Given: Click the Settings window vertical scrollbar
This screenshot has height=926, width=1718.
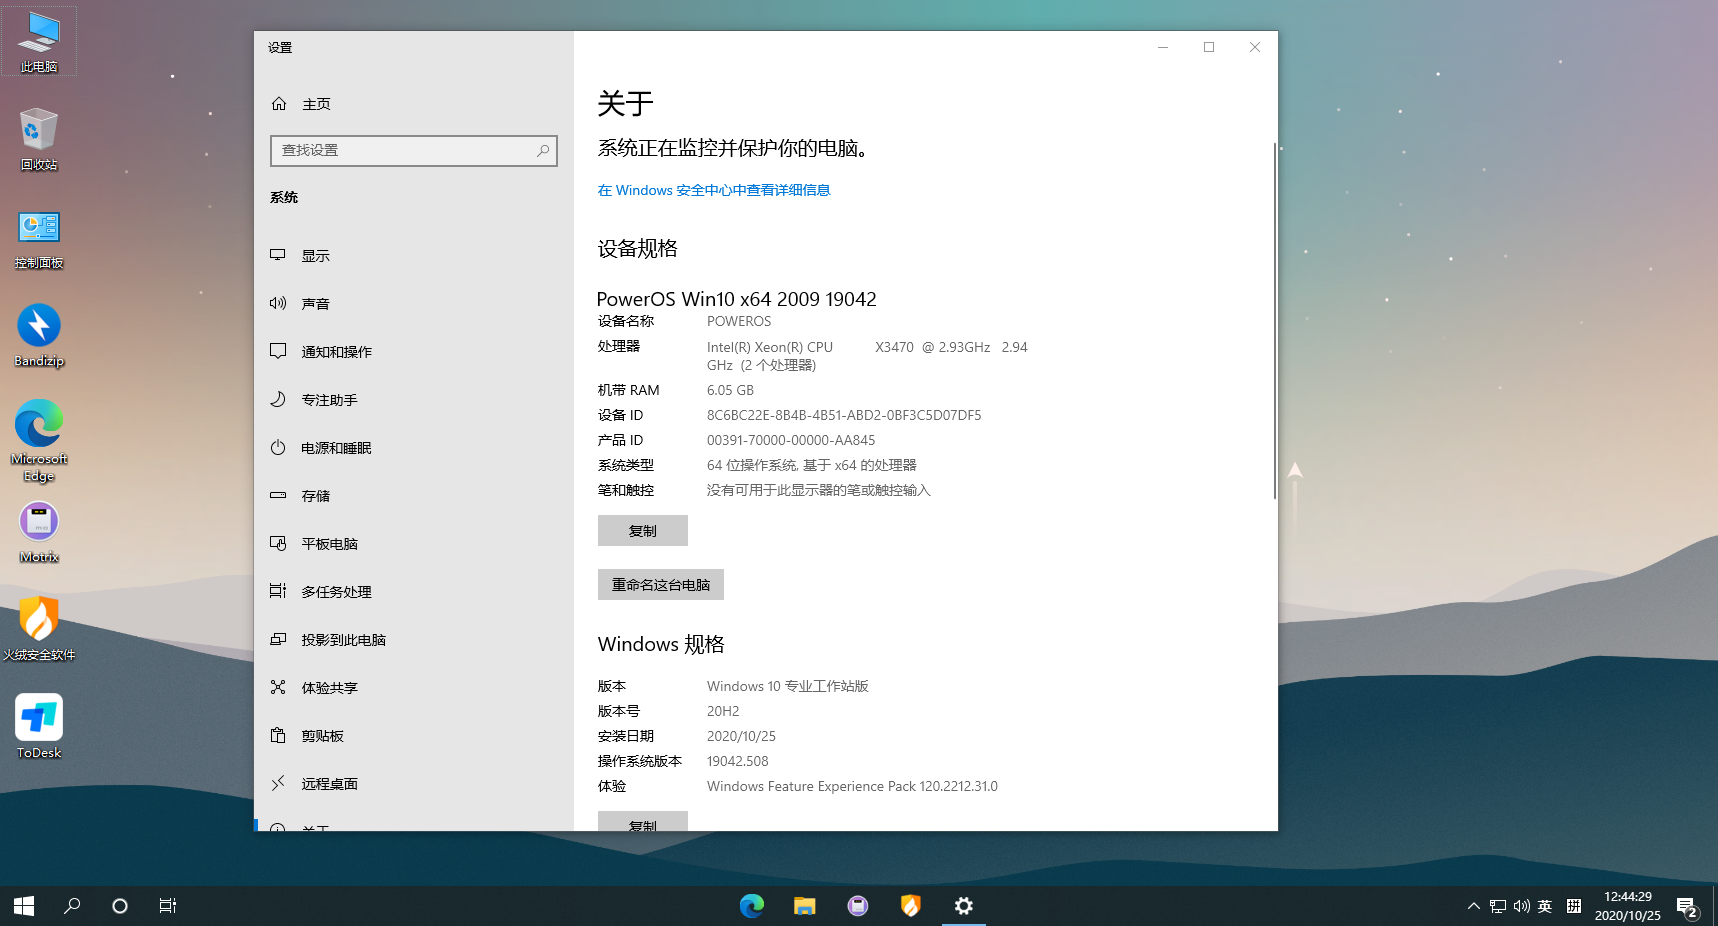Looking at the screenshot, I should (1274, 320).
